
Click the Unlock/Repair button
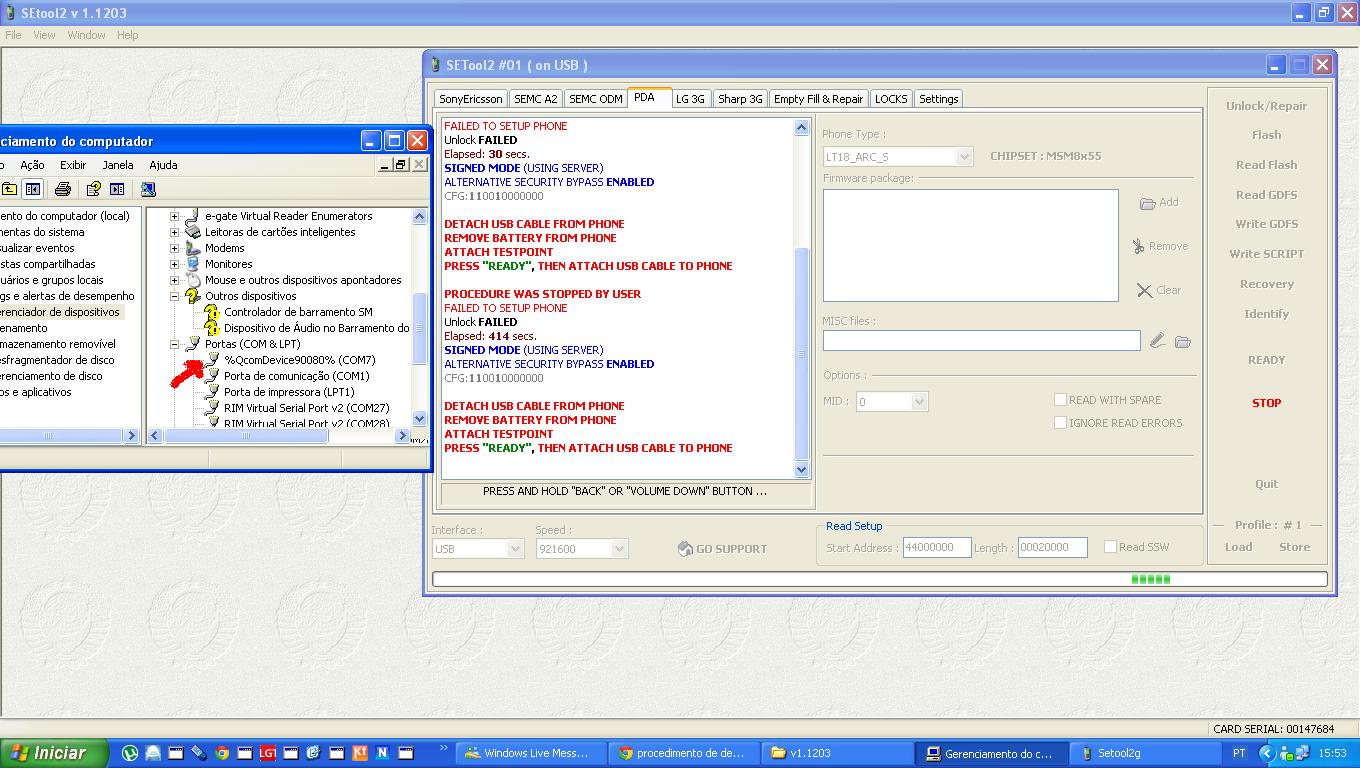coord(1266,106)
